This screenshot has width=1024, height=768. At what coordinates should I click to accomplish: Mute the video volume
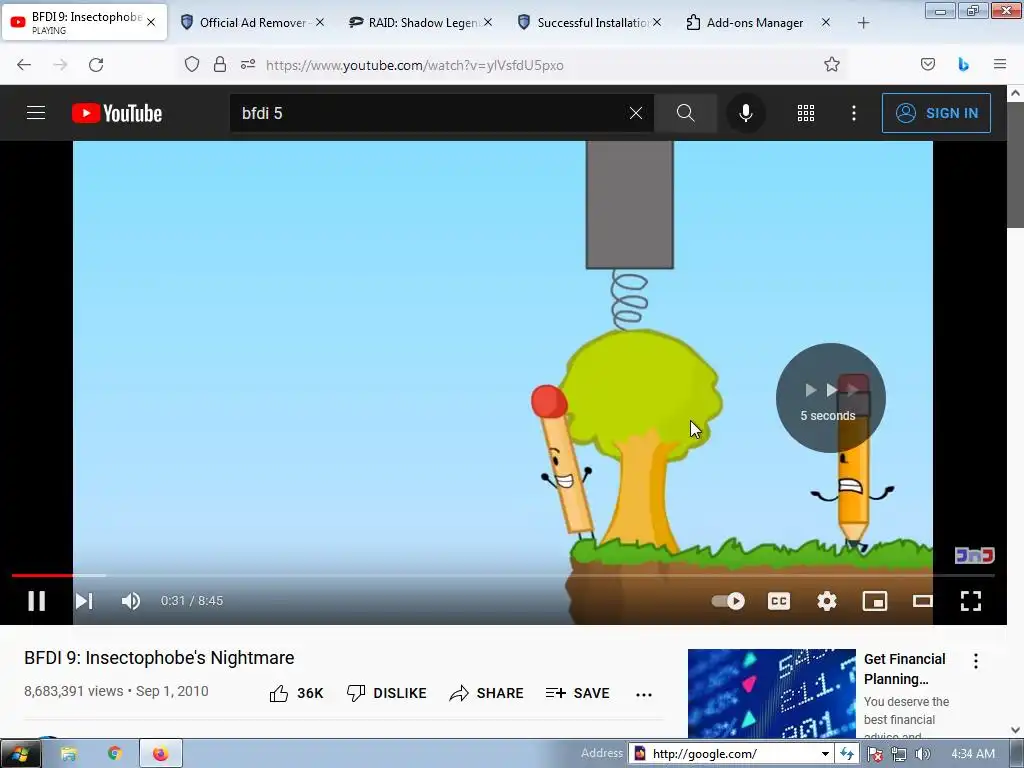click(131, 601)
